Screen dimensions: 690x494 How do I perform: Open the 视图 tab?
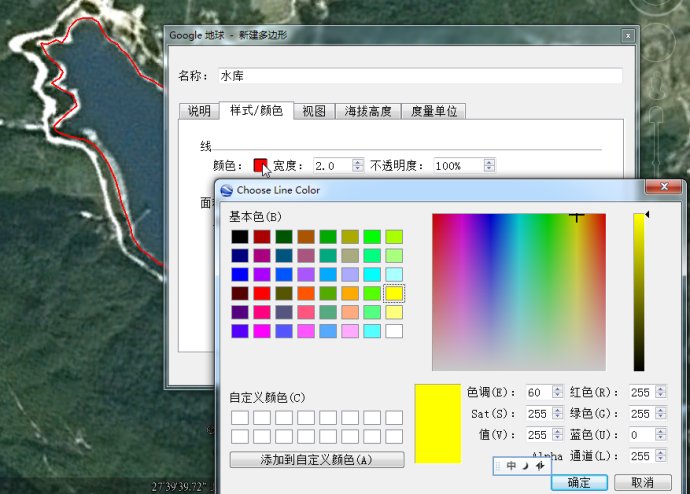[x=314, y=111]
